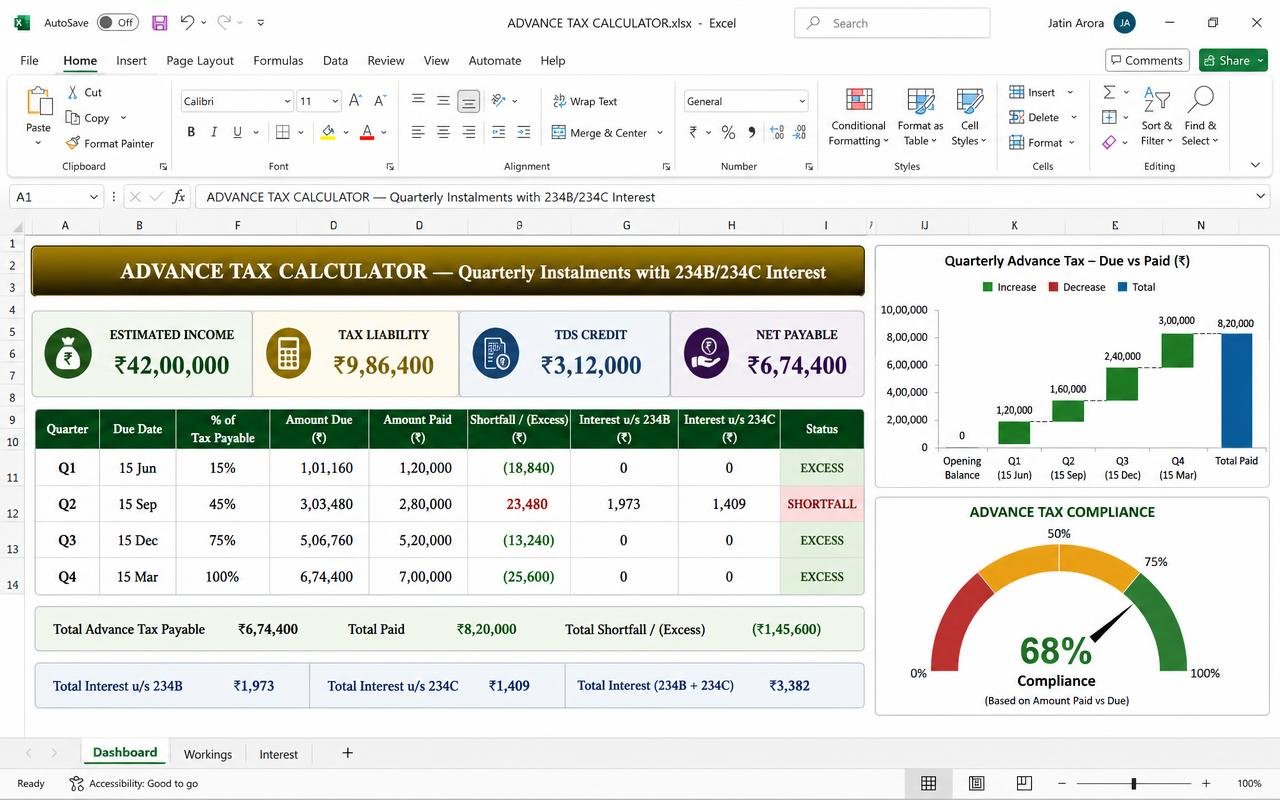Click the zoom slider handle
Viewport: 1280px width, 800px height.
click(1133, 783)
